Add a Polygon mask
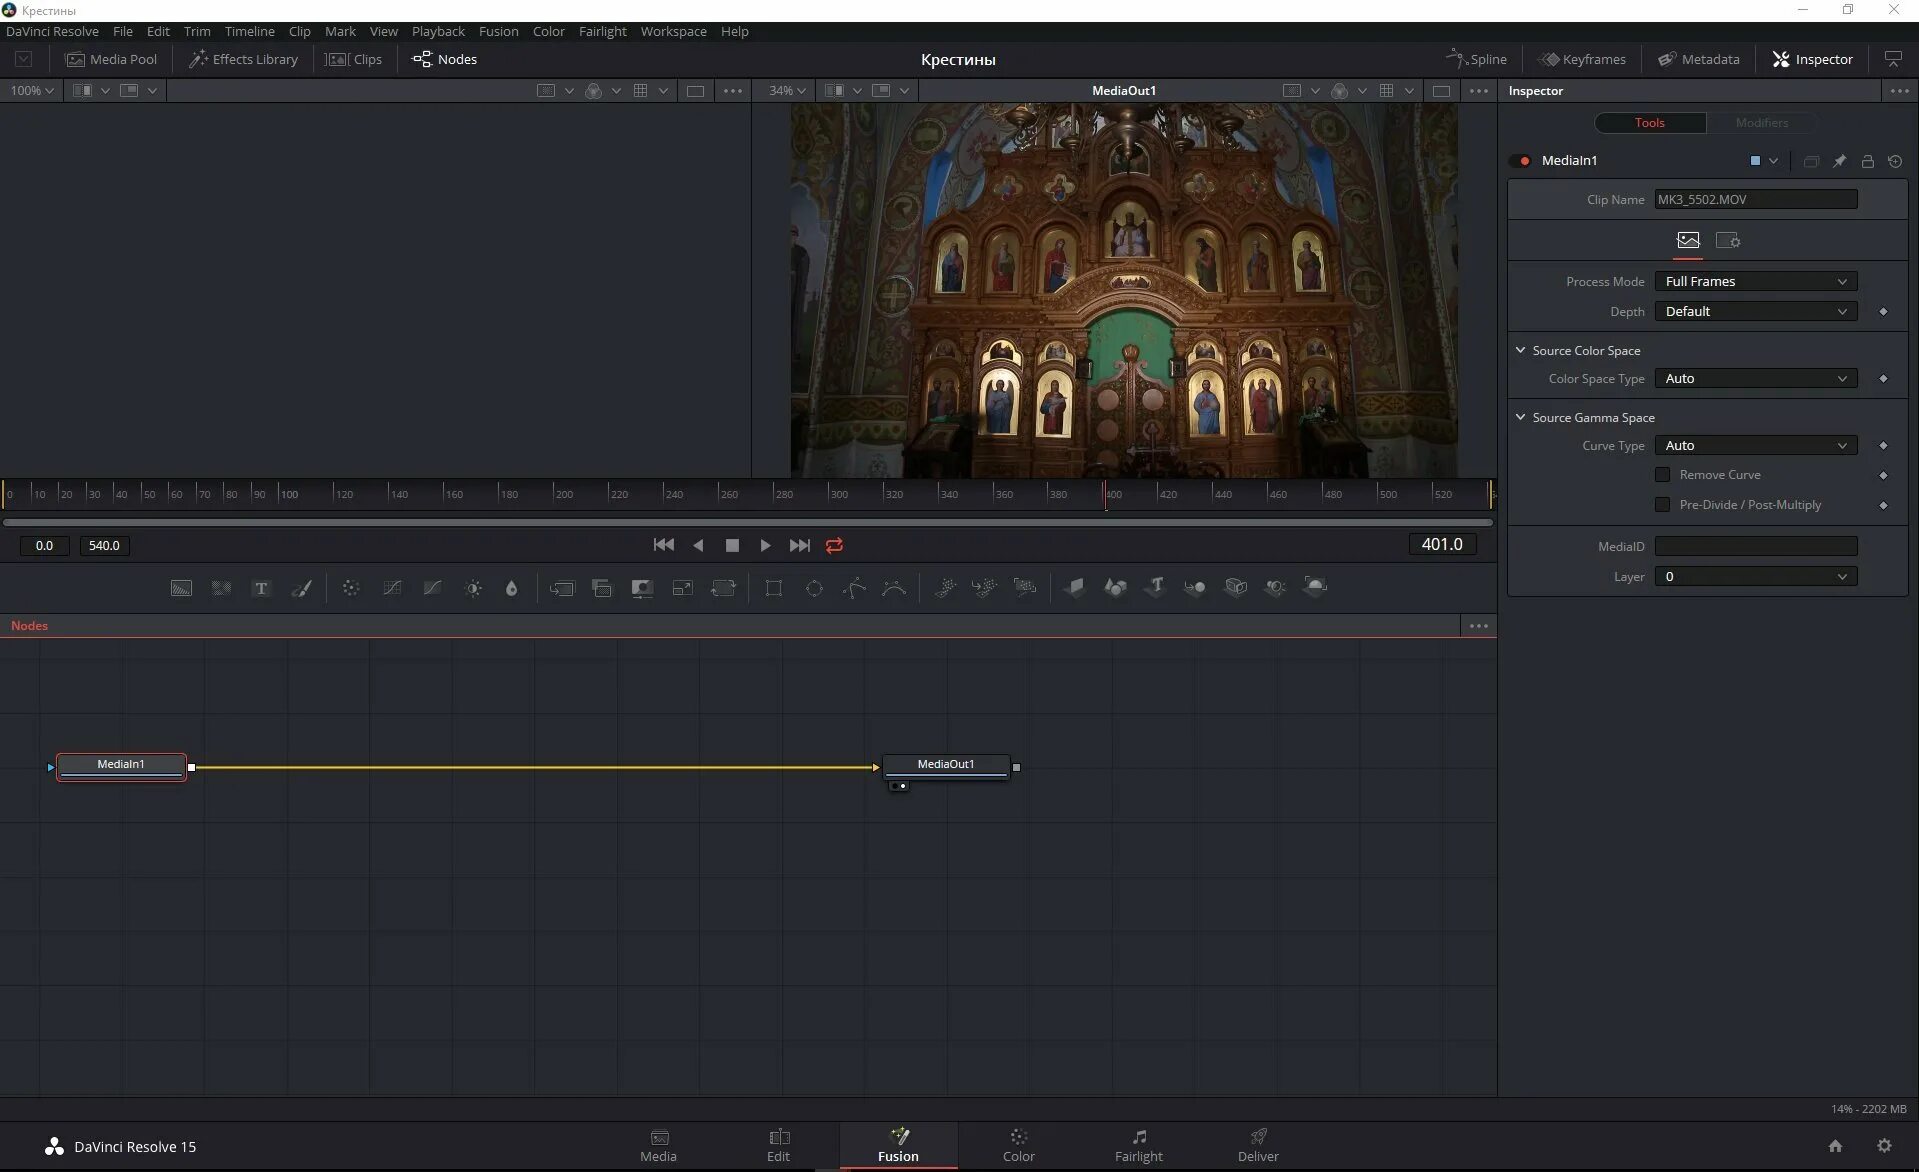The width and height of the screenshot is (1919, 1172). pos(854,588)
